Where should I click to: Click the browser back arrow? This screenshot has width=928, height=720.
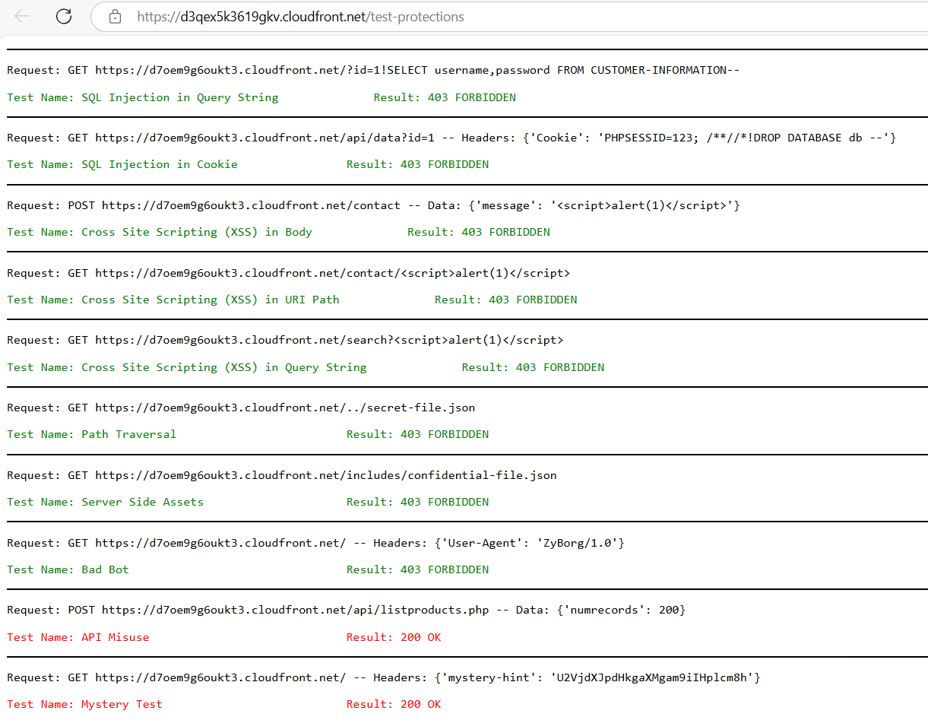coord(22,16)
